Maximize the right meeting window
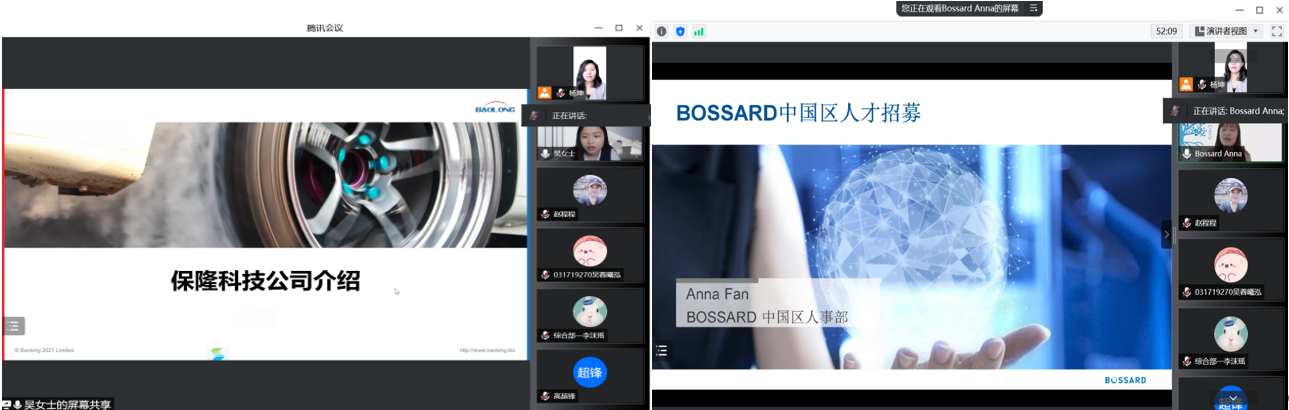This screenshot has height=410, width=1289. [x=1259, y=9]
